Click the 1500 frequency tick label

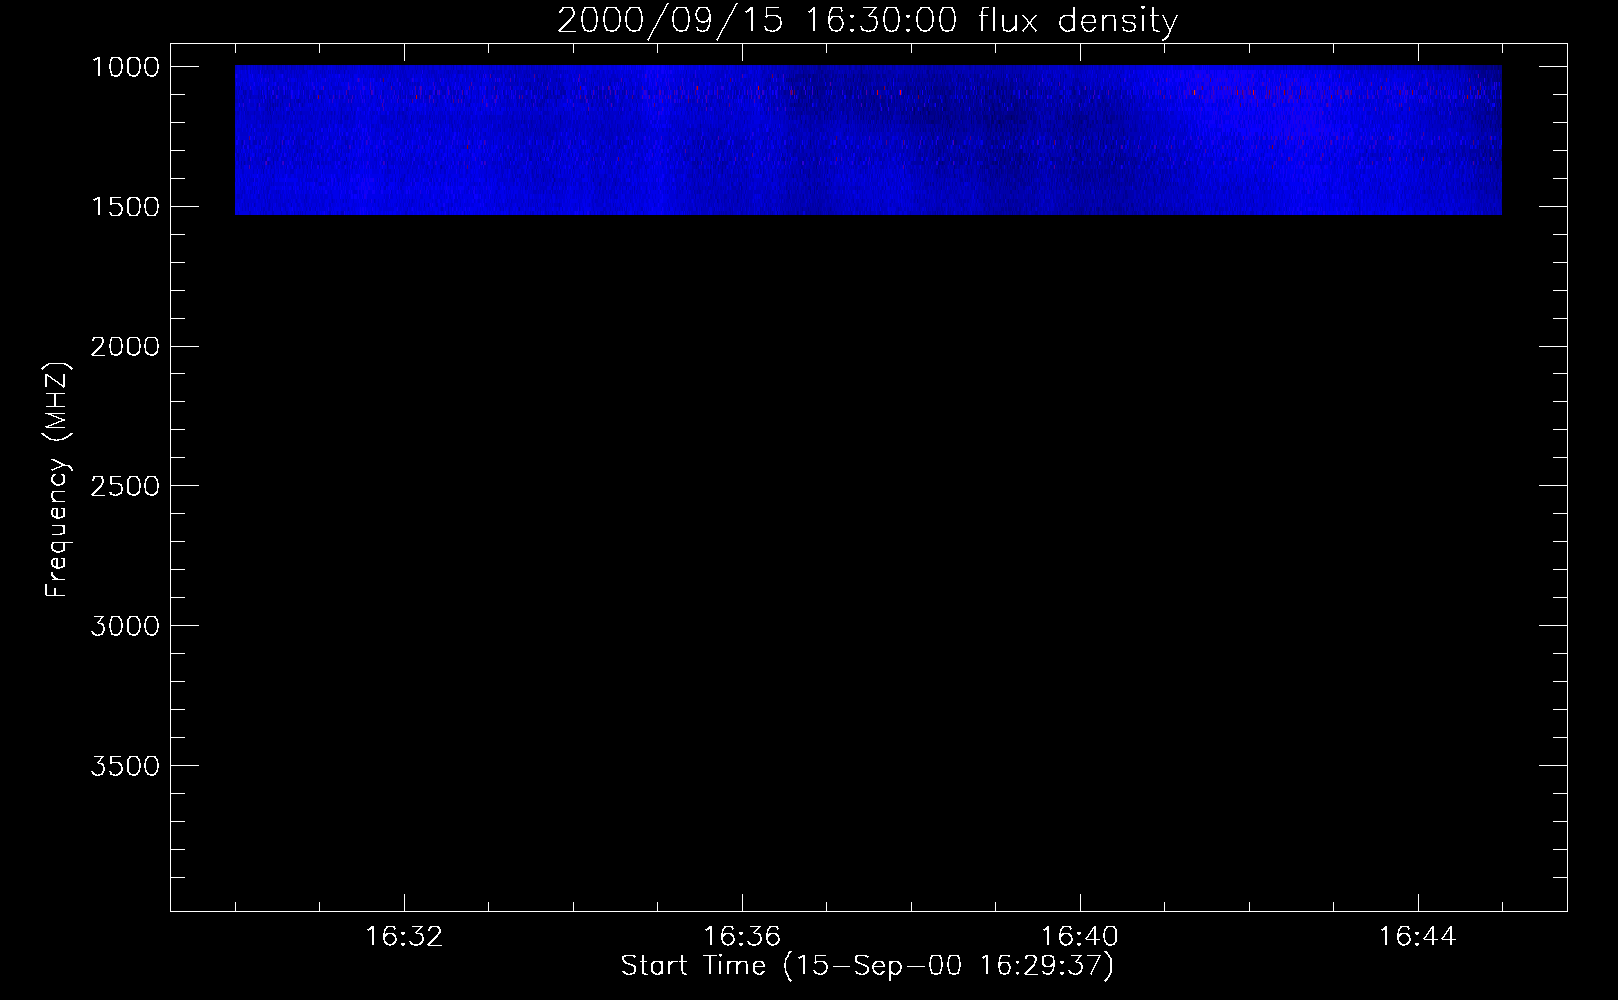click(x=125, y=207)
